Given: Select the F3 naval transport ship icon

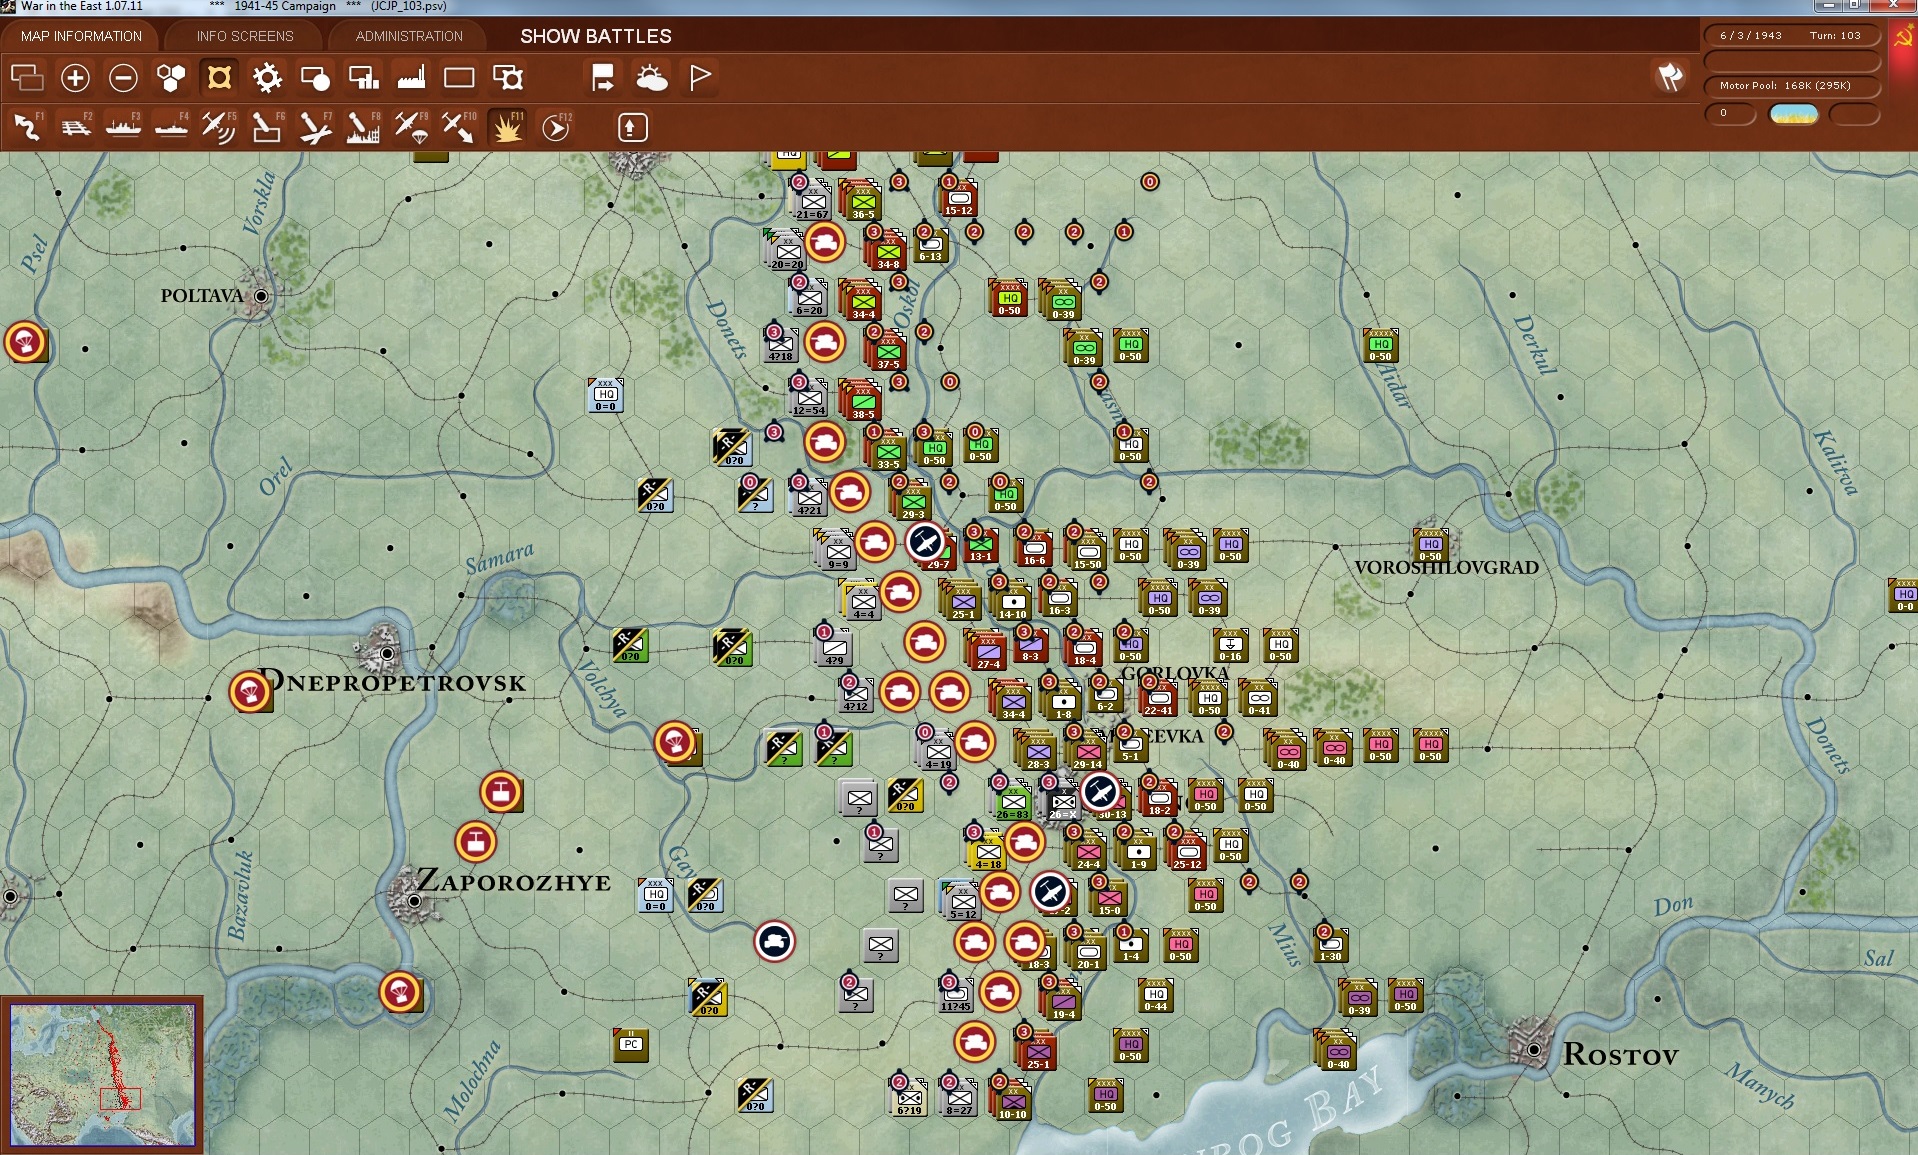Looking at the screenshot, I should (x=123, y=128).
